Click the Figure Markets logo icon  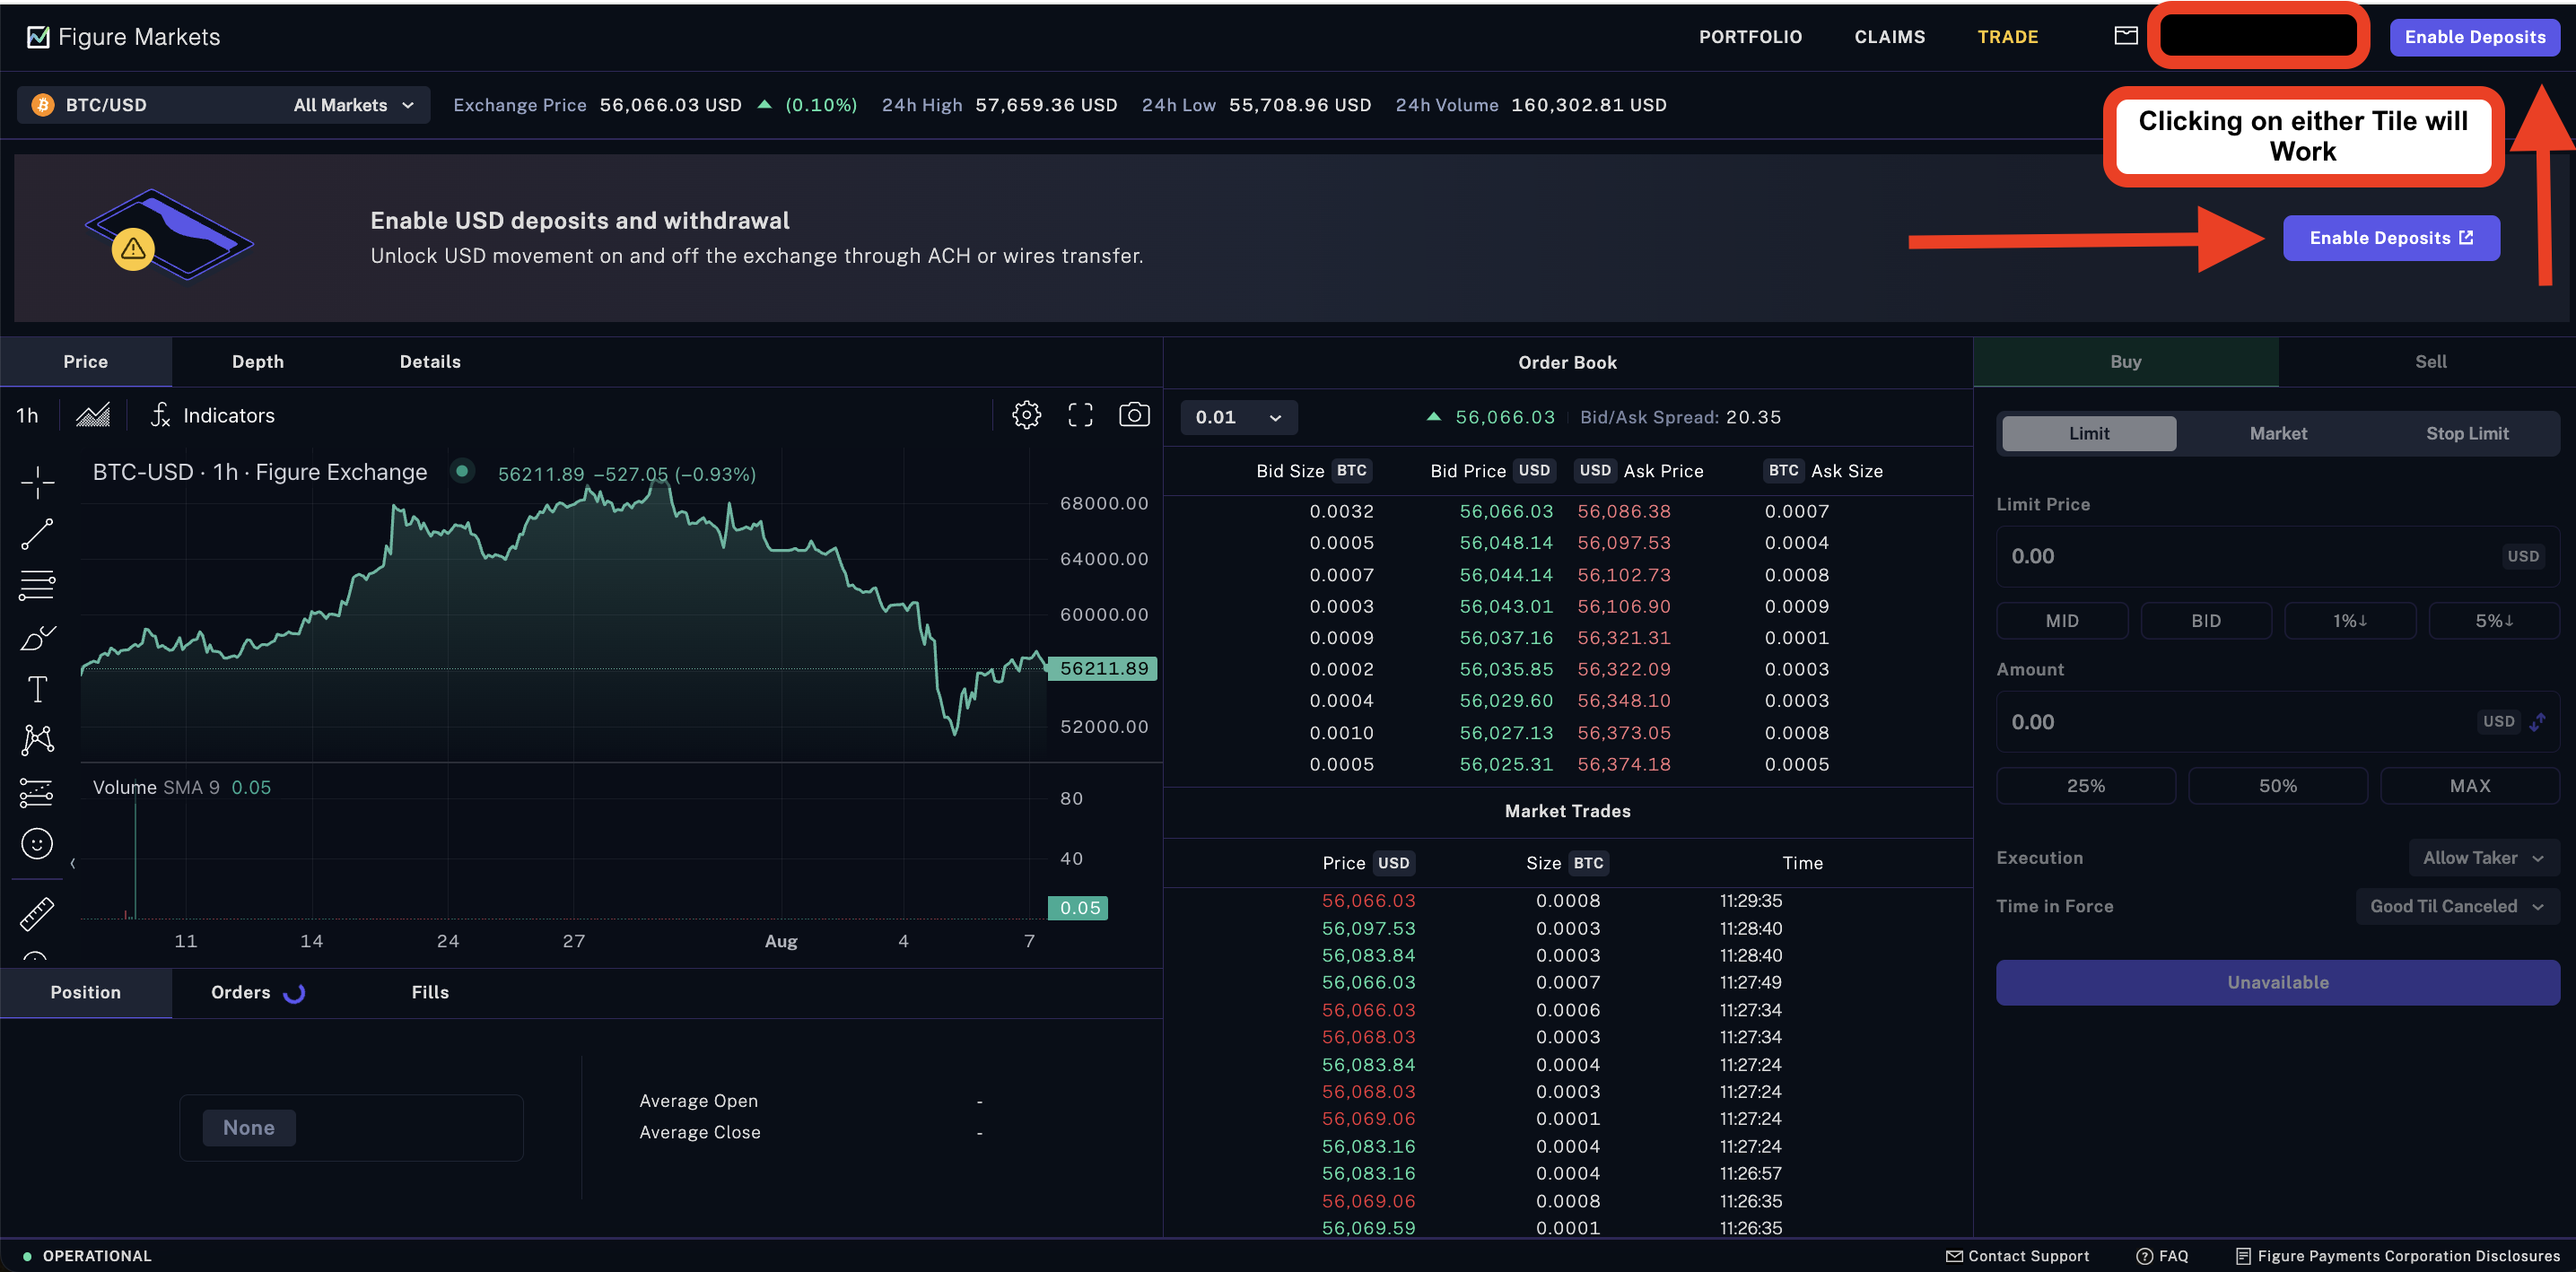[38, 37]
